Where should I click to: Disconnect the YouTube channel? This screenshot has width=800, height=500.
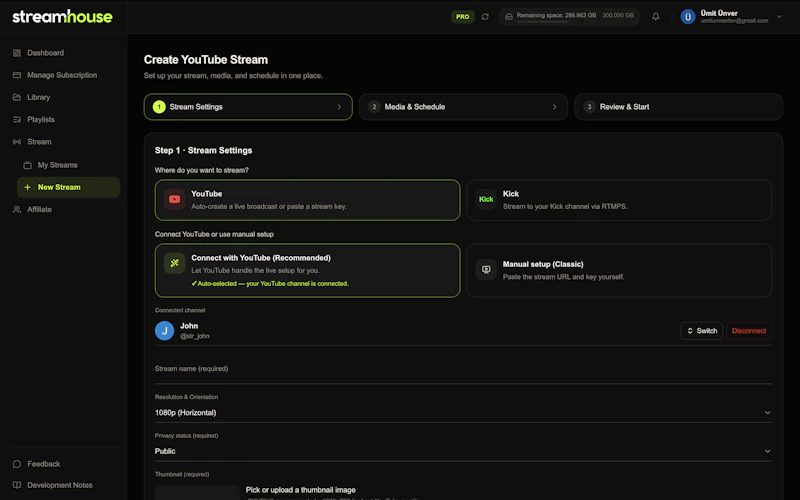(x=748, y=331)
